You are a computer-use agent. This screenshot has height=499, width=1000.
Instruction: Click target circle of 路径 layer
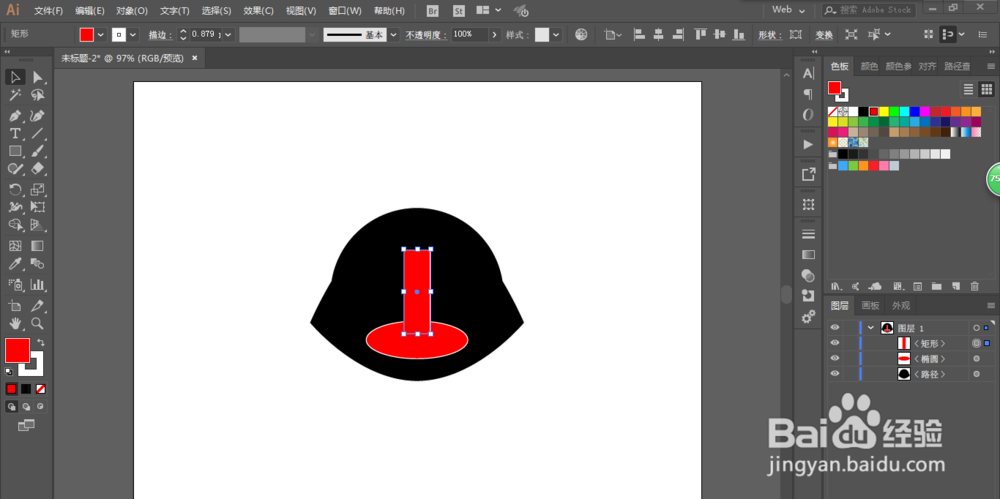pyautogui.click(x=976, y=374)
